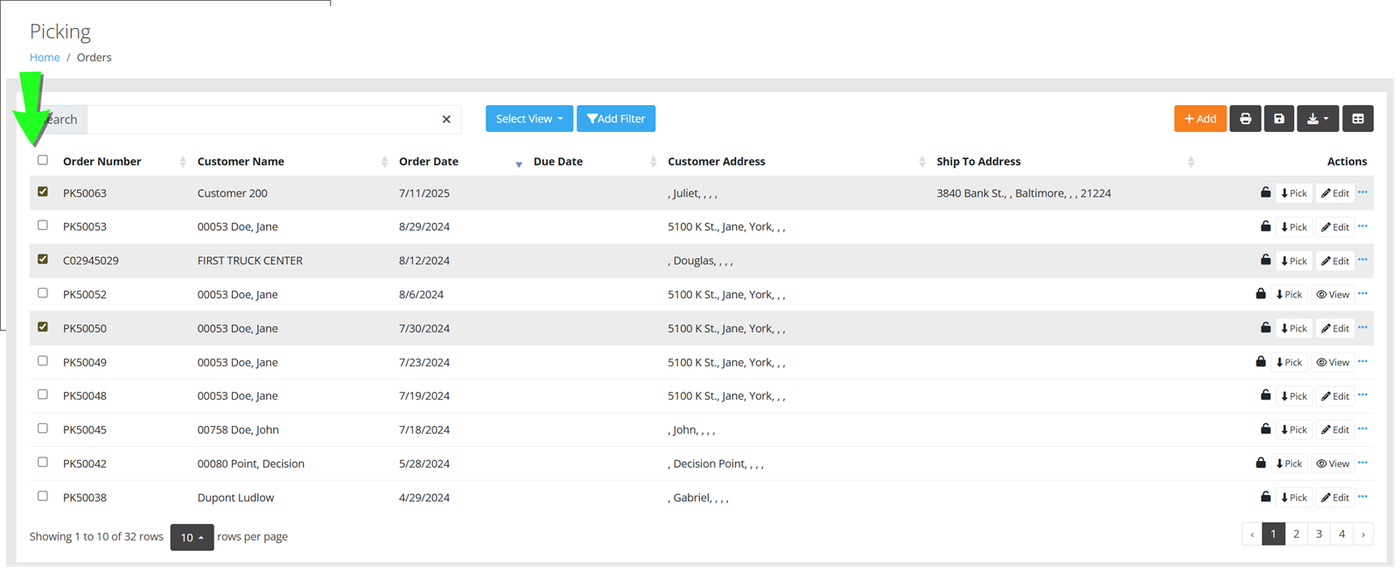Click the lock icon in row C02945029

(x=1265, y=260)
